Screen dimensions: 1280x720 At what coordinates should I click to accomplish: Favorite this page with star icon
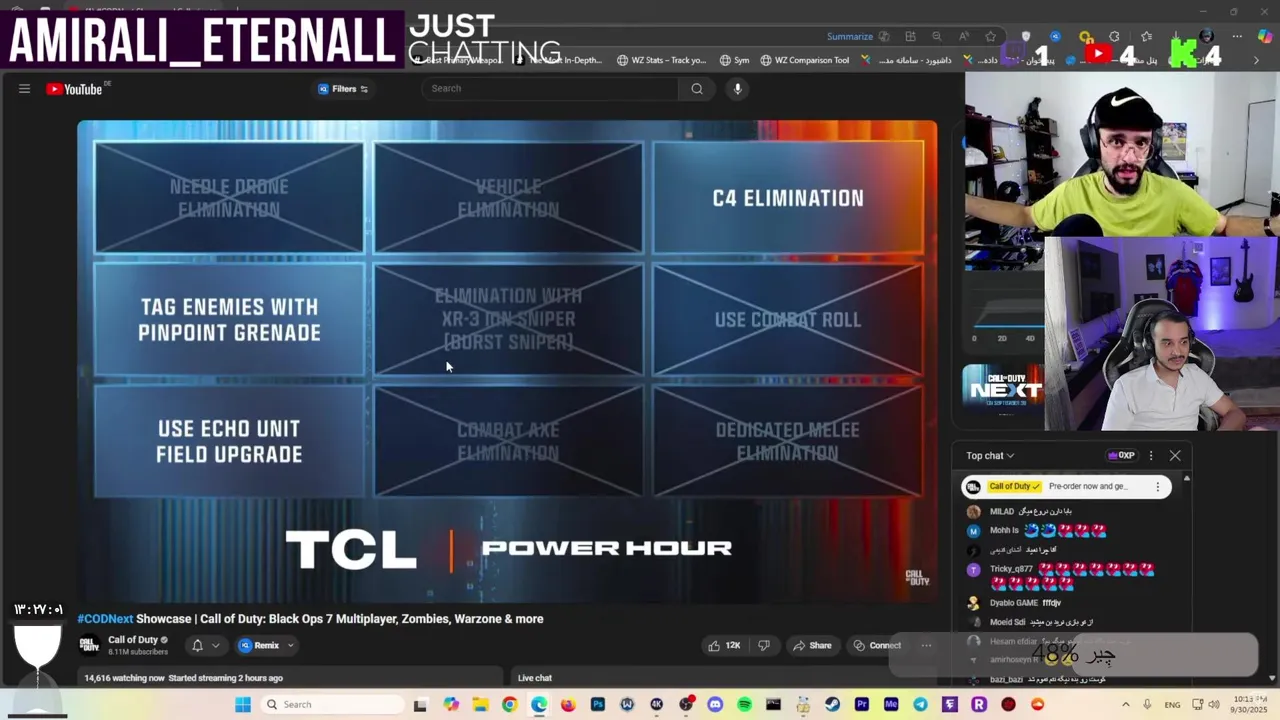[991, 36]
